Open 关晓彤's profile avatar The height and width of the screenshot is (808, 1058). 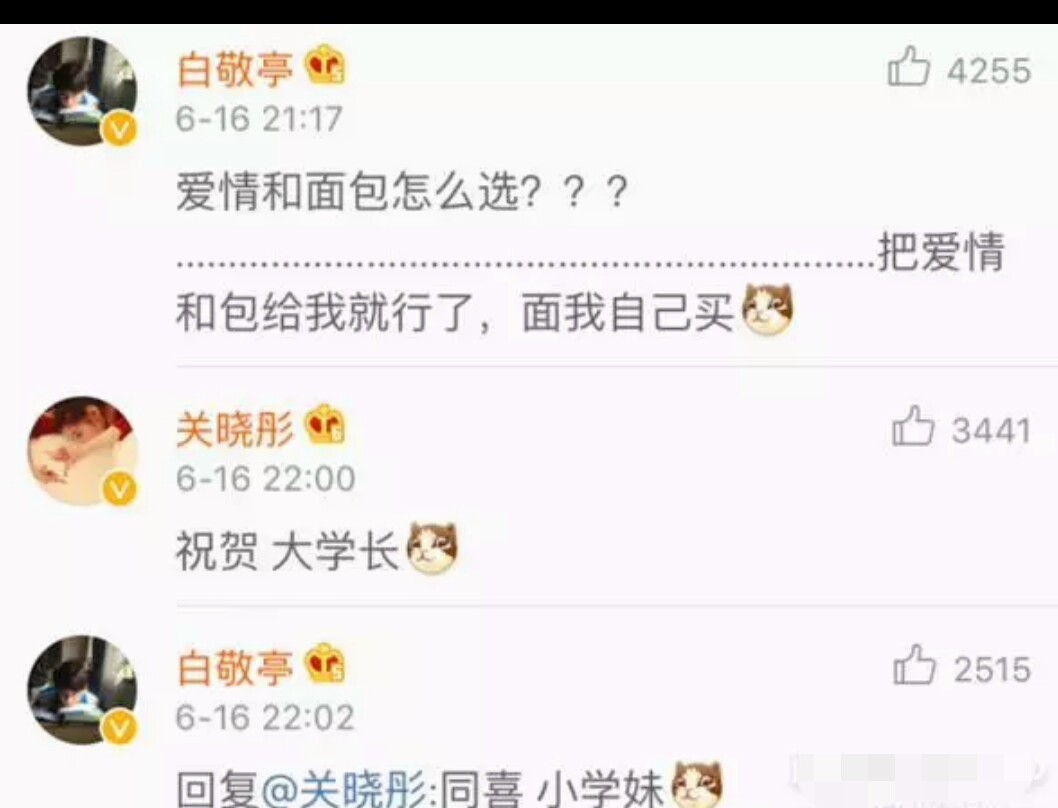click(82, 451)
